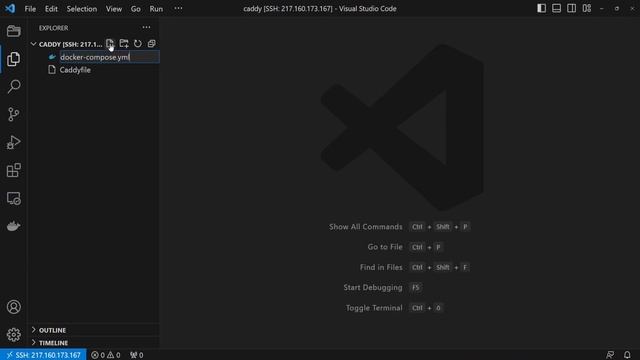Viewport: 640px width, 360px height.
Task: Open the overflow menu with more menus
Action: pyautogui.click(x=178, y=8)
